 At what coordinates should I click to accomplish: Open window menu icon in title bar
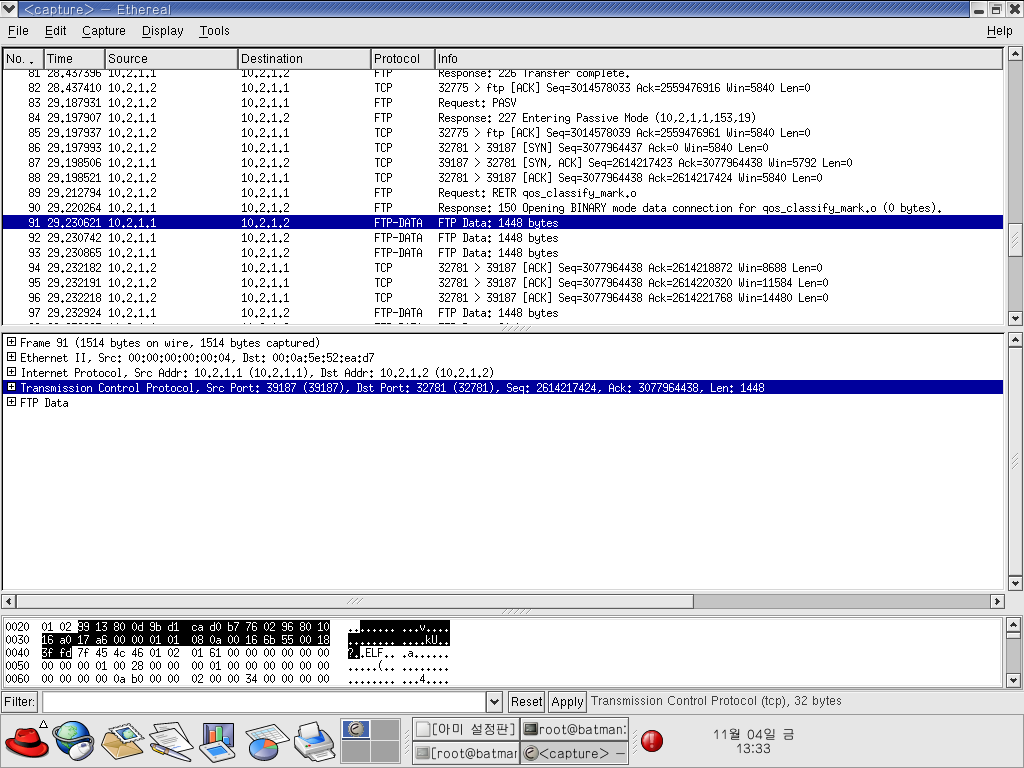click(9, 8)
